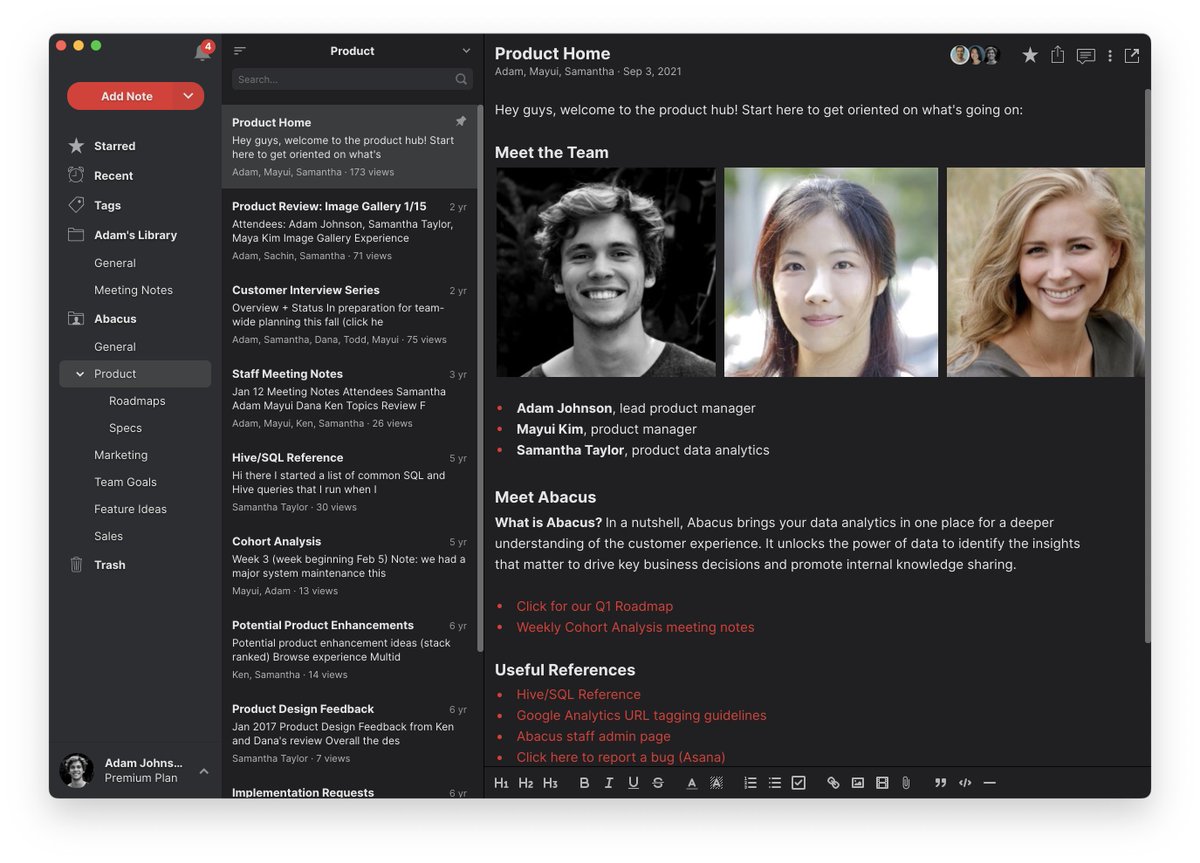The width and height of the screenshot is (1200, 863).
Task: Open the text color tool
Action: (x=691, y=783)
